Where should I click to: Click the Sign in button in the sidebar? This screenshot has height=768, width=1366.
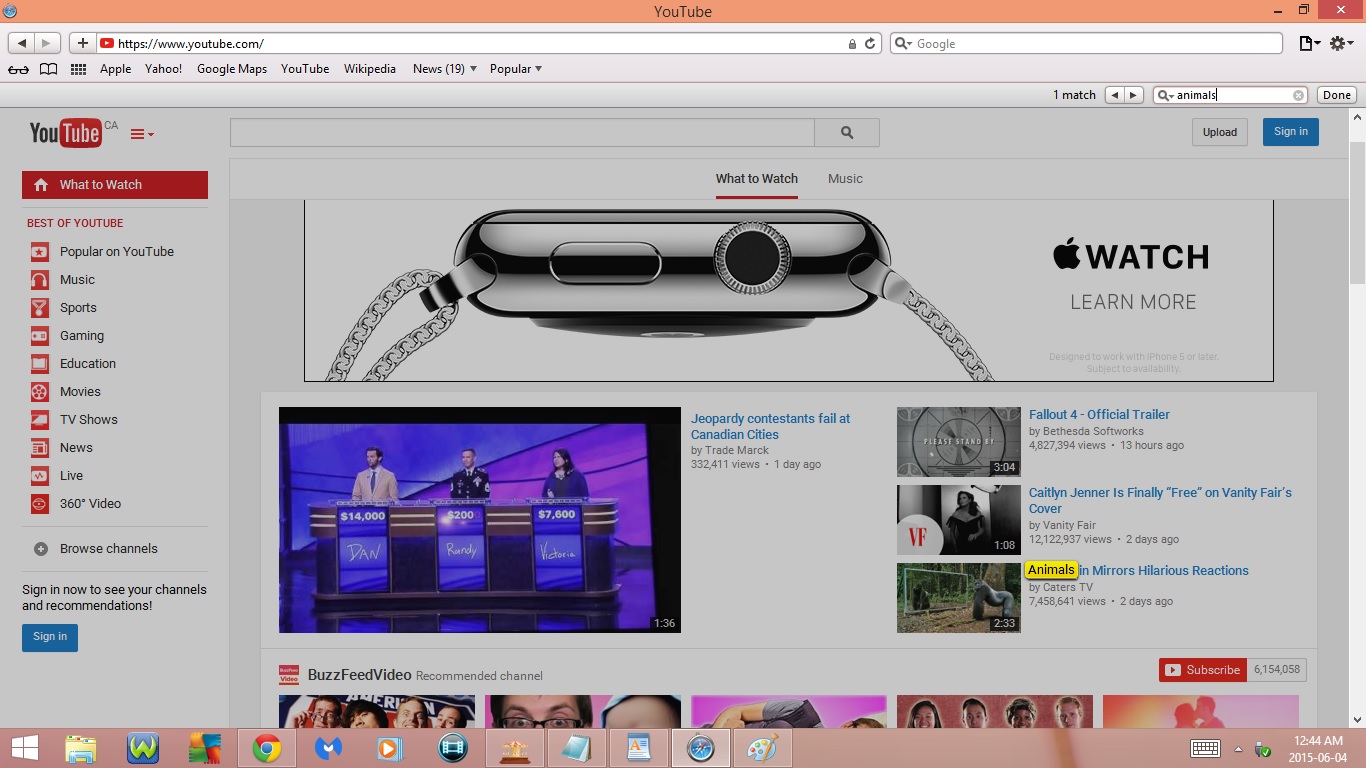tap(50, 637)
